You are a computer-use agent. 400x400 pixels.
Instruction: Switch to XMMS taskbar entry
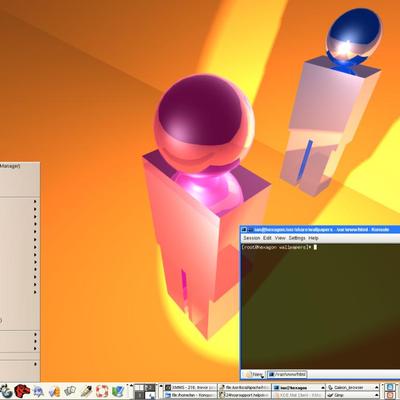coord(190,388)
